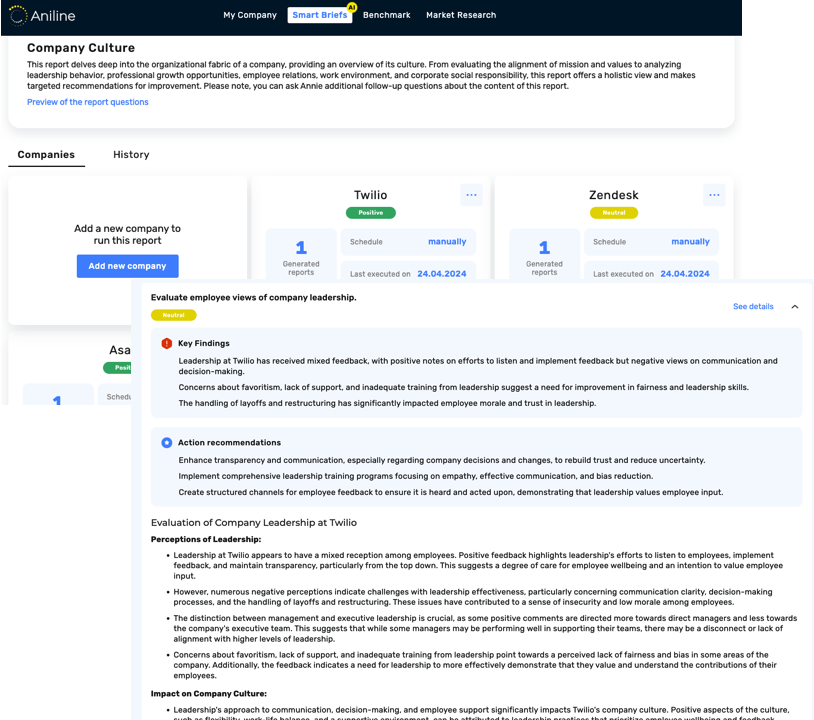Click See details link
Screen dimensions: 814x720
(x=753, y=307)
